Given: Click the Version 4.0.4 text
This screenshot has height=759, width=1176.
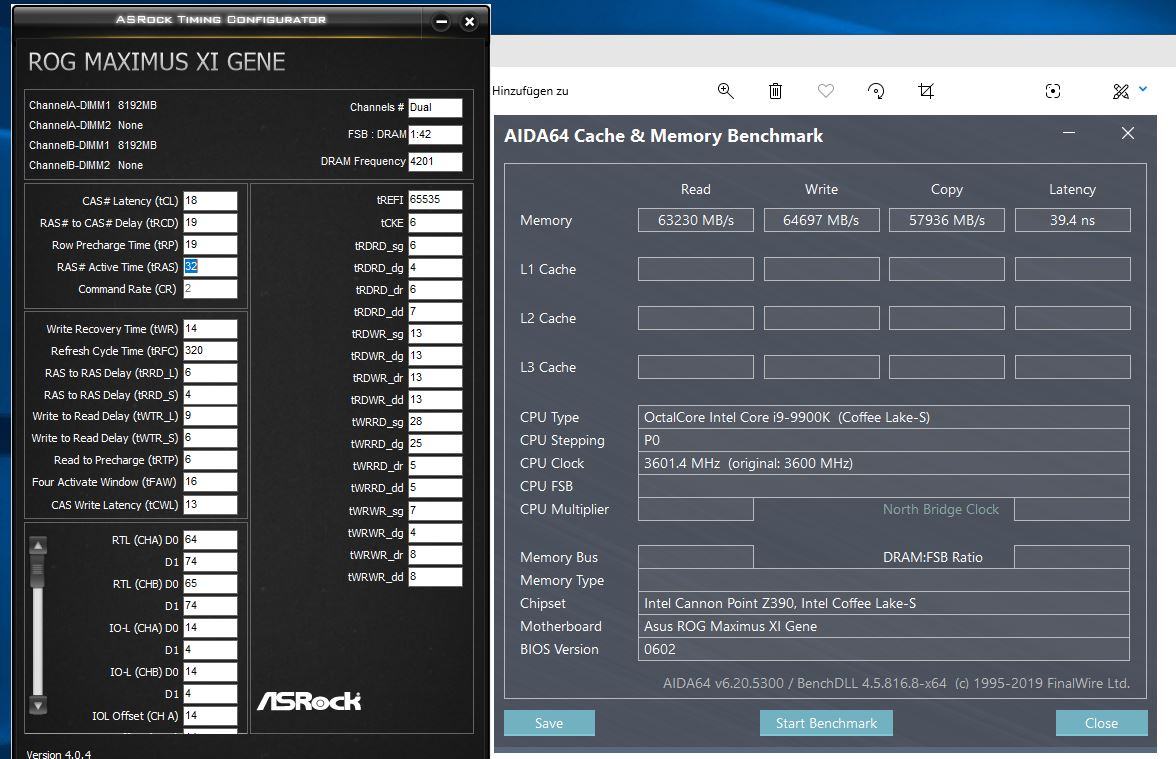Looking at the screenshot, I should [x=58, y=754].
